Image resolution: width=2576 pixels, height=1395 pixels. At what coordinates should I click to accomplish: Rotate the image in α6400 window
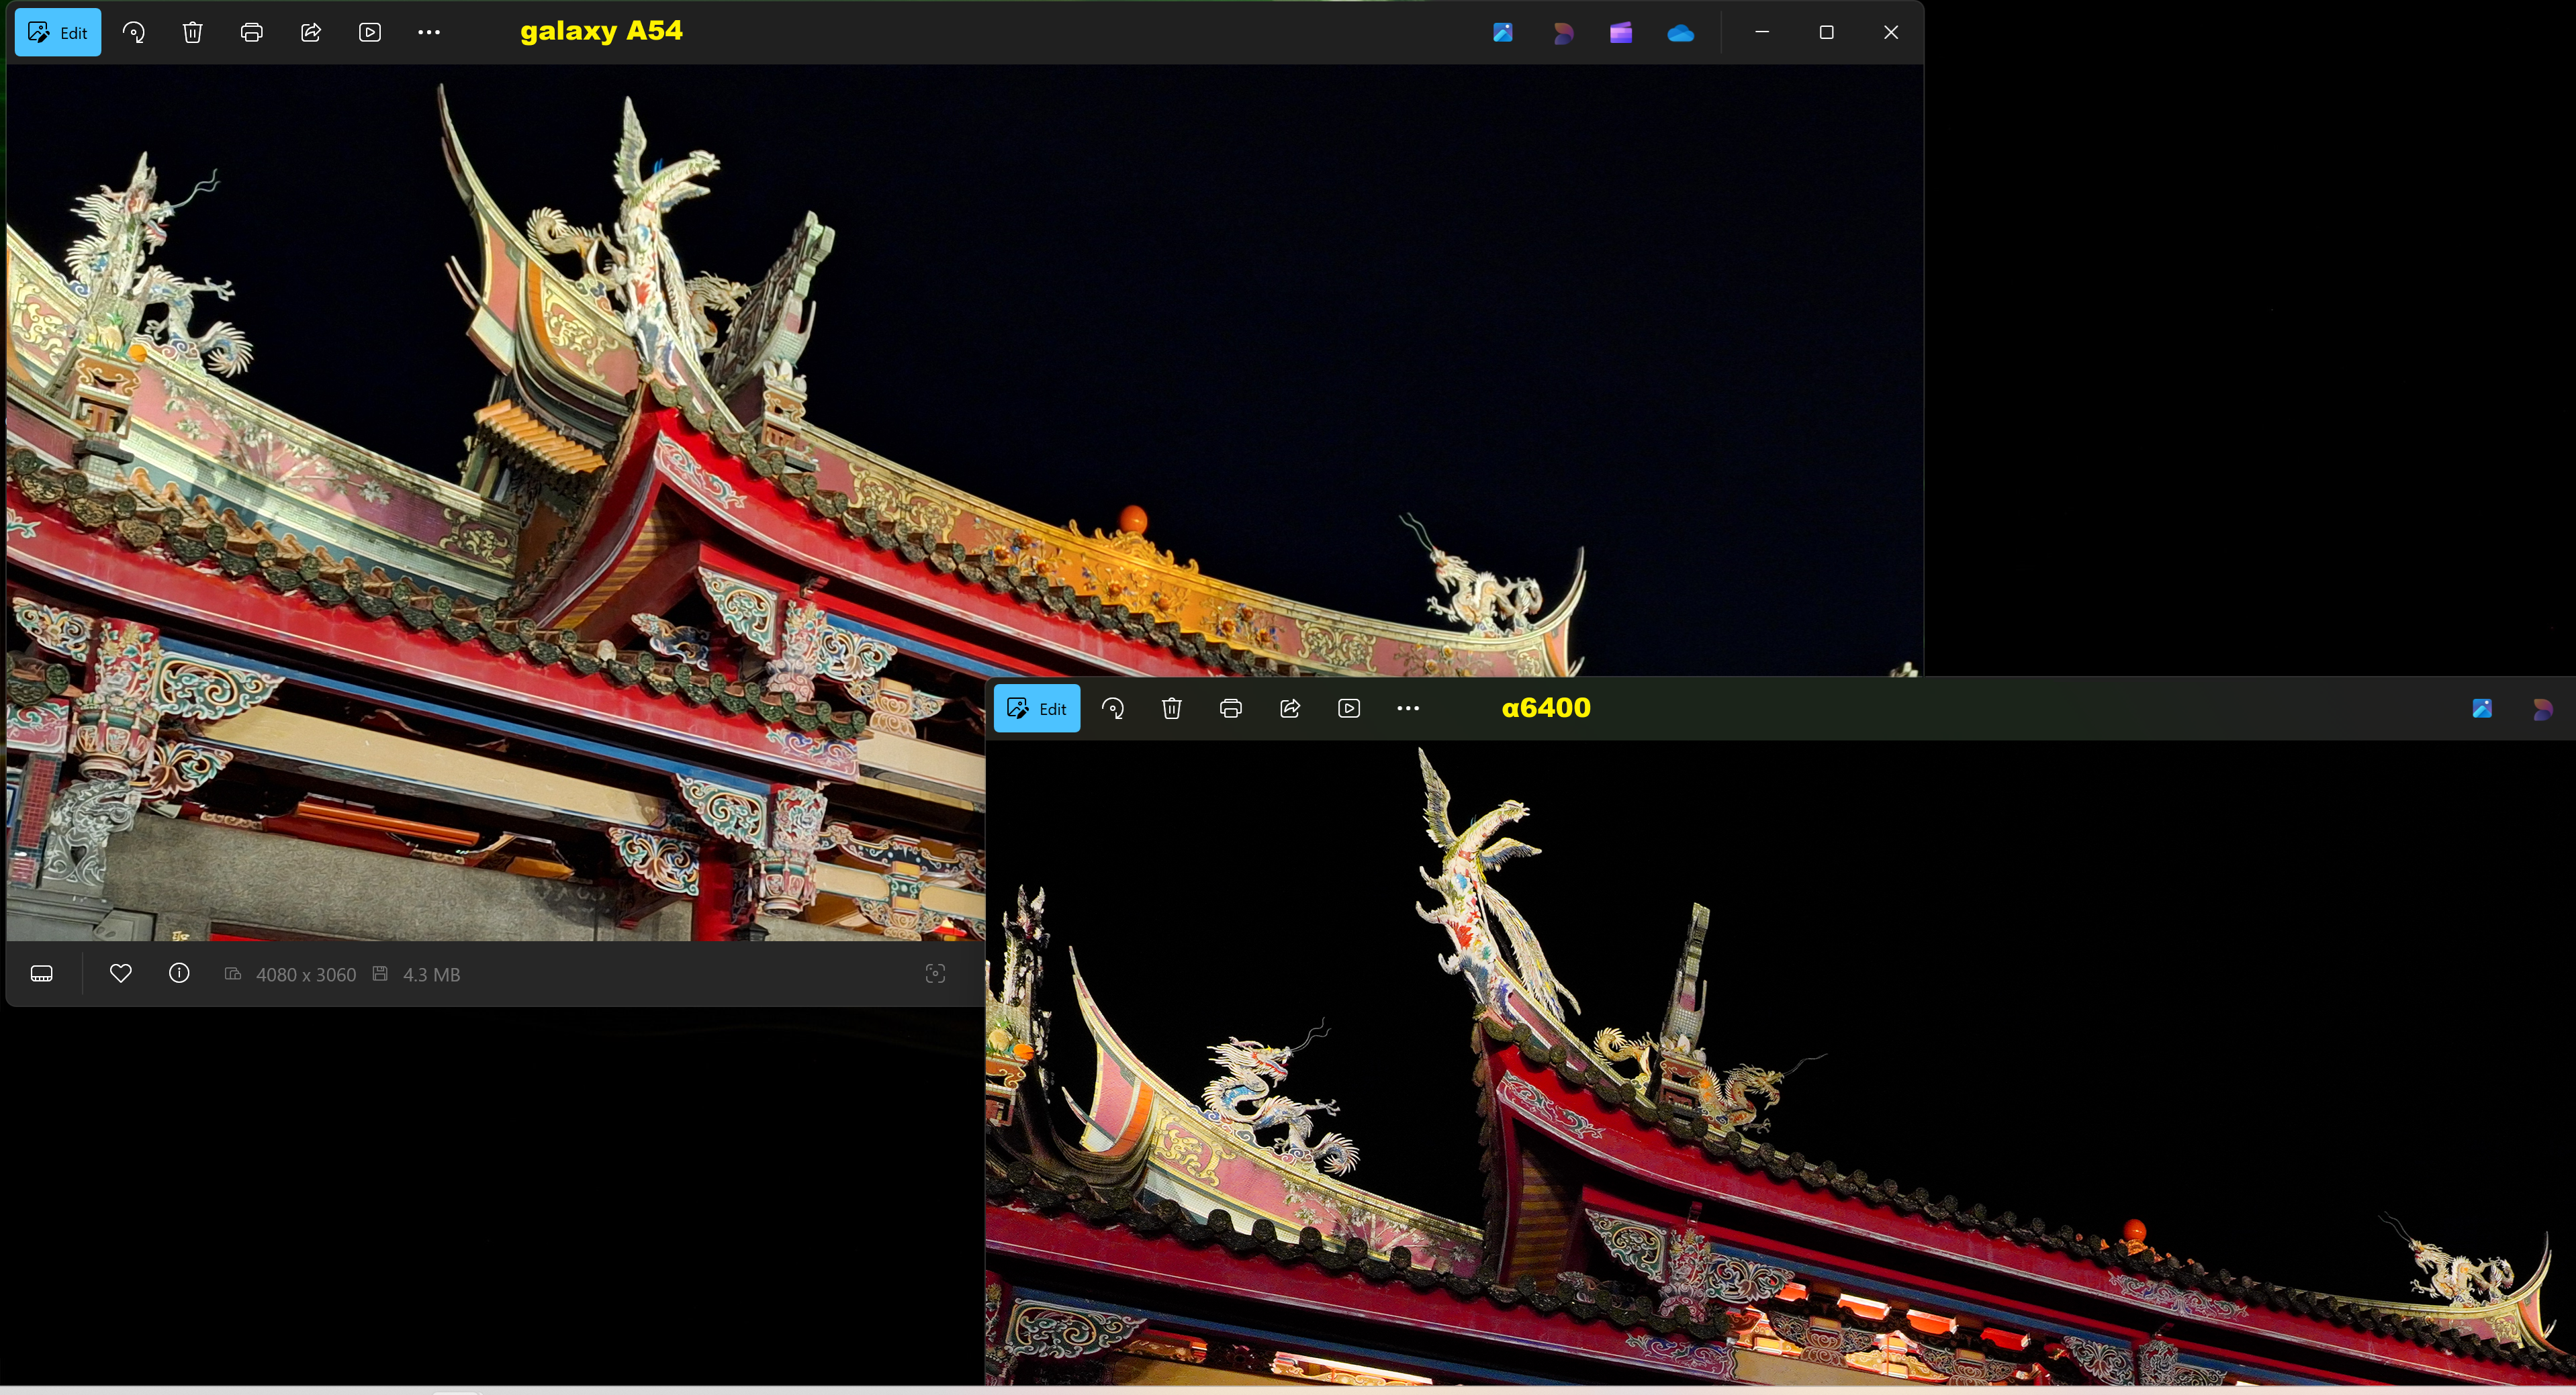tap(1113, 708)
